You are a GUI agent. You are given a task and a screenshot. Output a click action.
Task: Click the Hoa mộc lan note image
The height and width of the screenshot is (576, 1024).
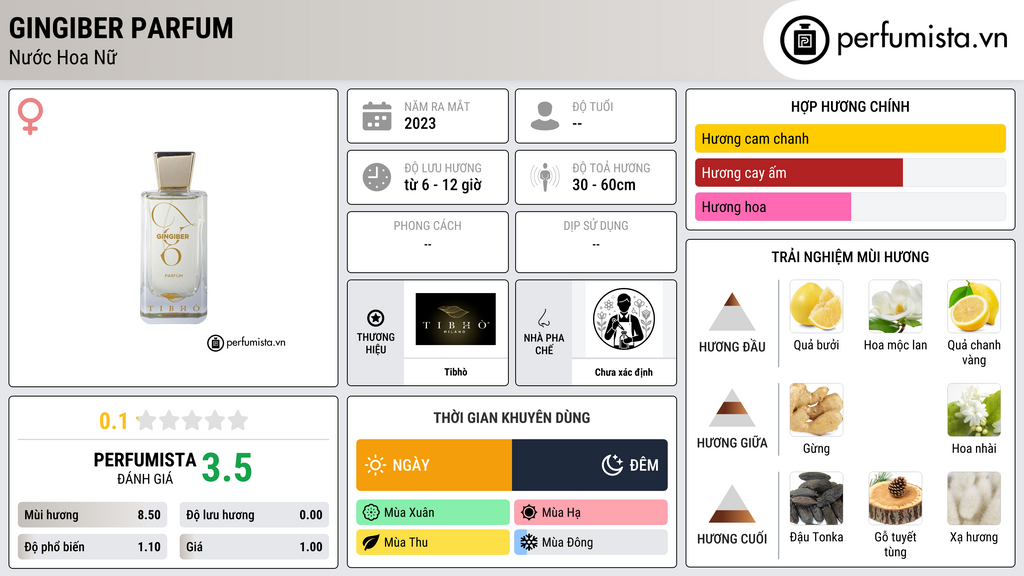click(895, 306)
